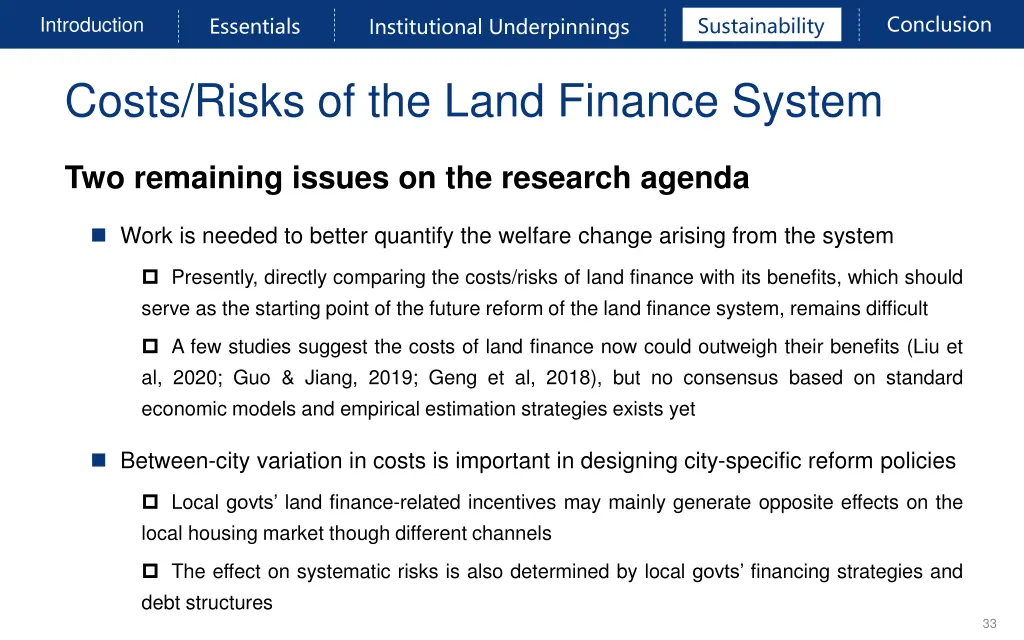The width and height of the screenshot is (1024, 640).
Task: Click the hollow bullet before "A few studies"
Action: click(x=151, y=347)
